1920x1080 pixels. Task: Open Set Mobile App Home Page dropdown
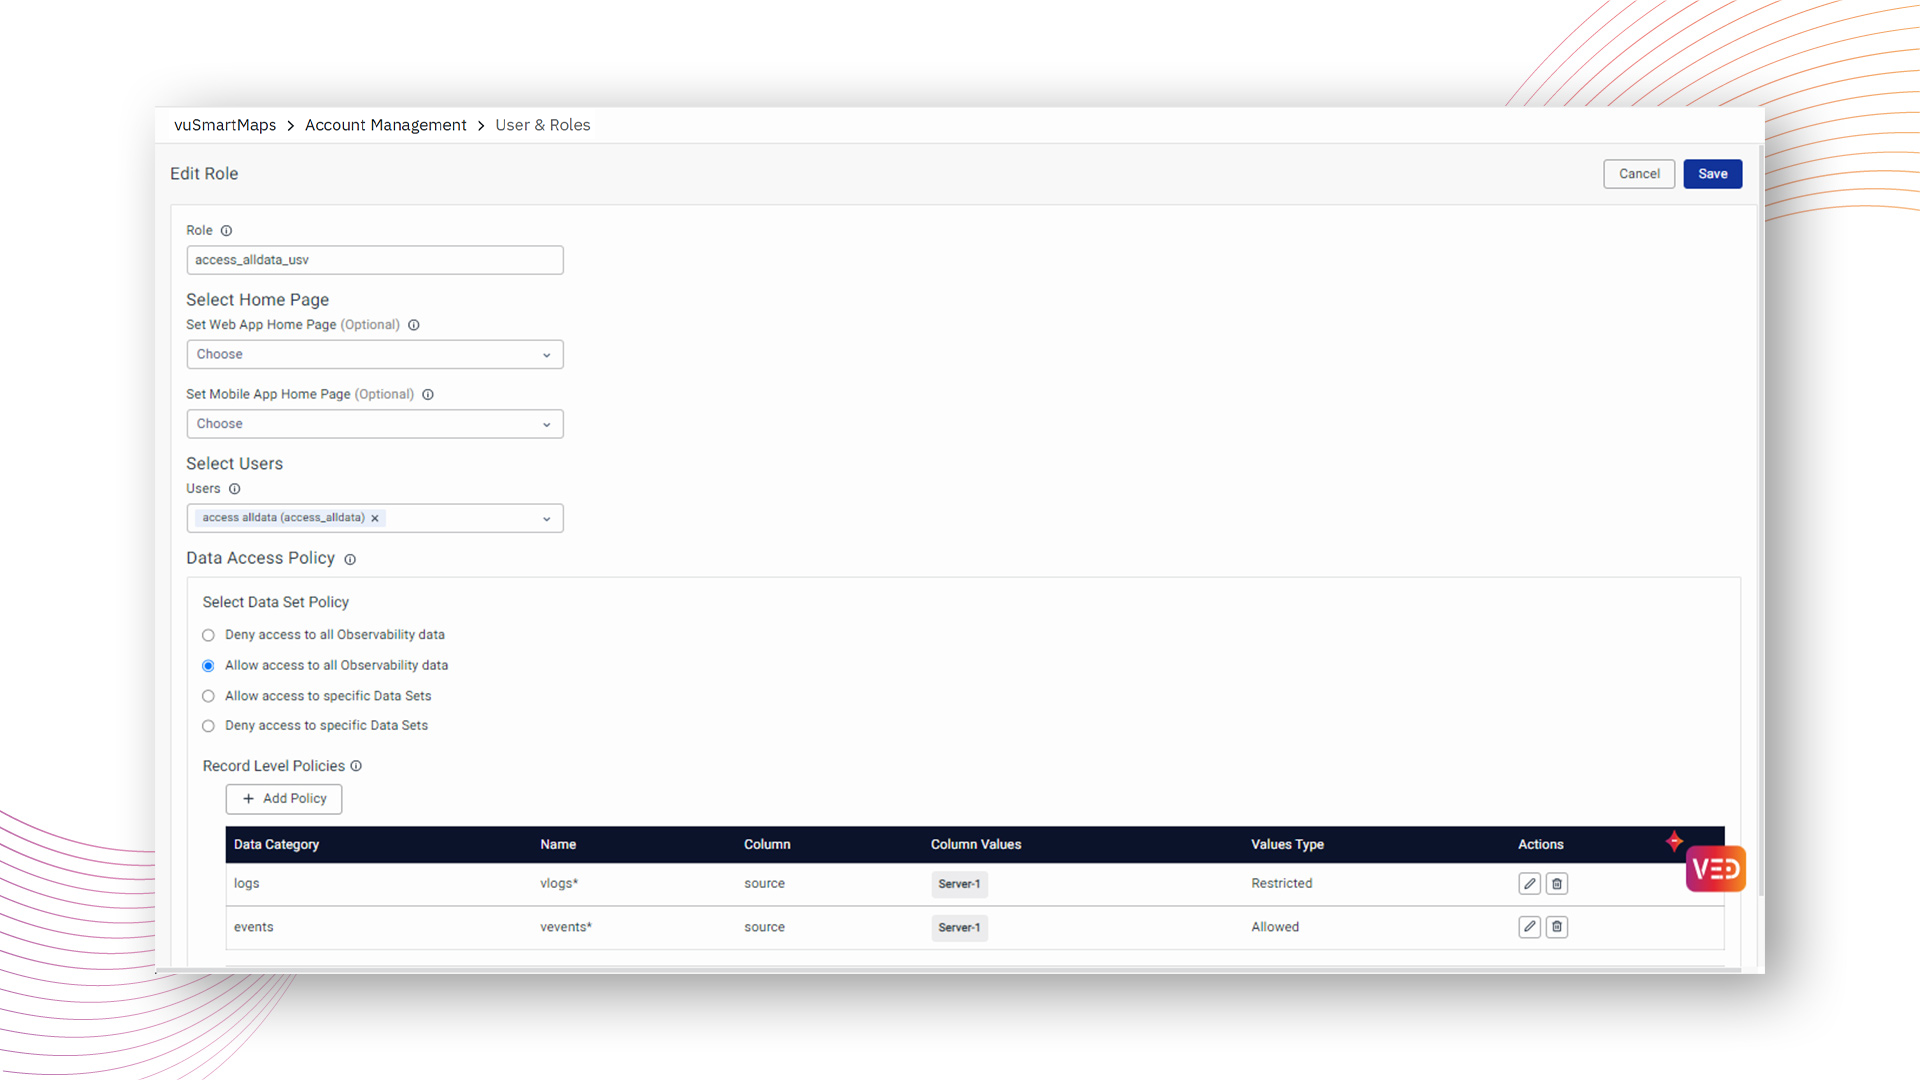tap(374, 424)
